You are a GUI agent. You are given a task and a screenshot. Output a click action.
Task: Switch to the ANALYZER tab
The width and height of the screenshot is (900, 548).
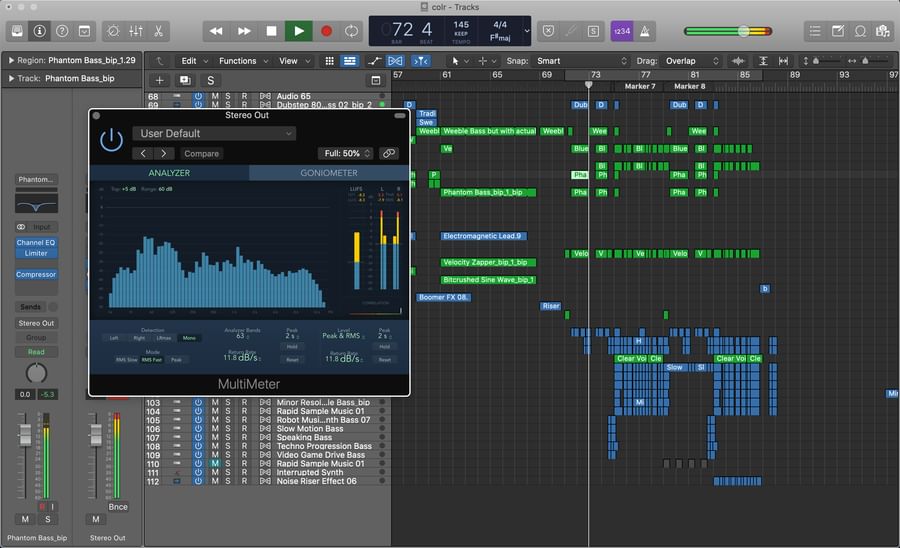169,173
